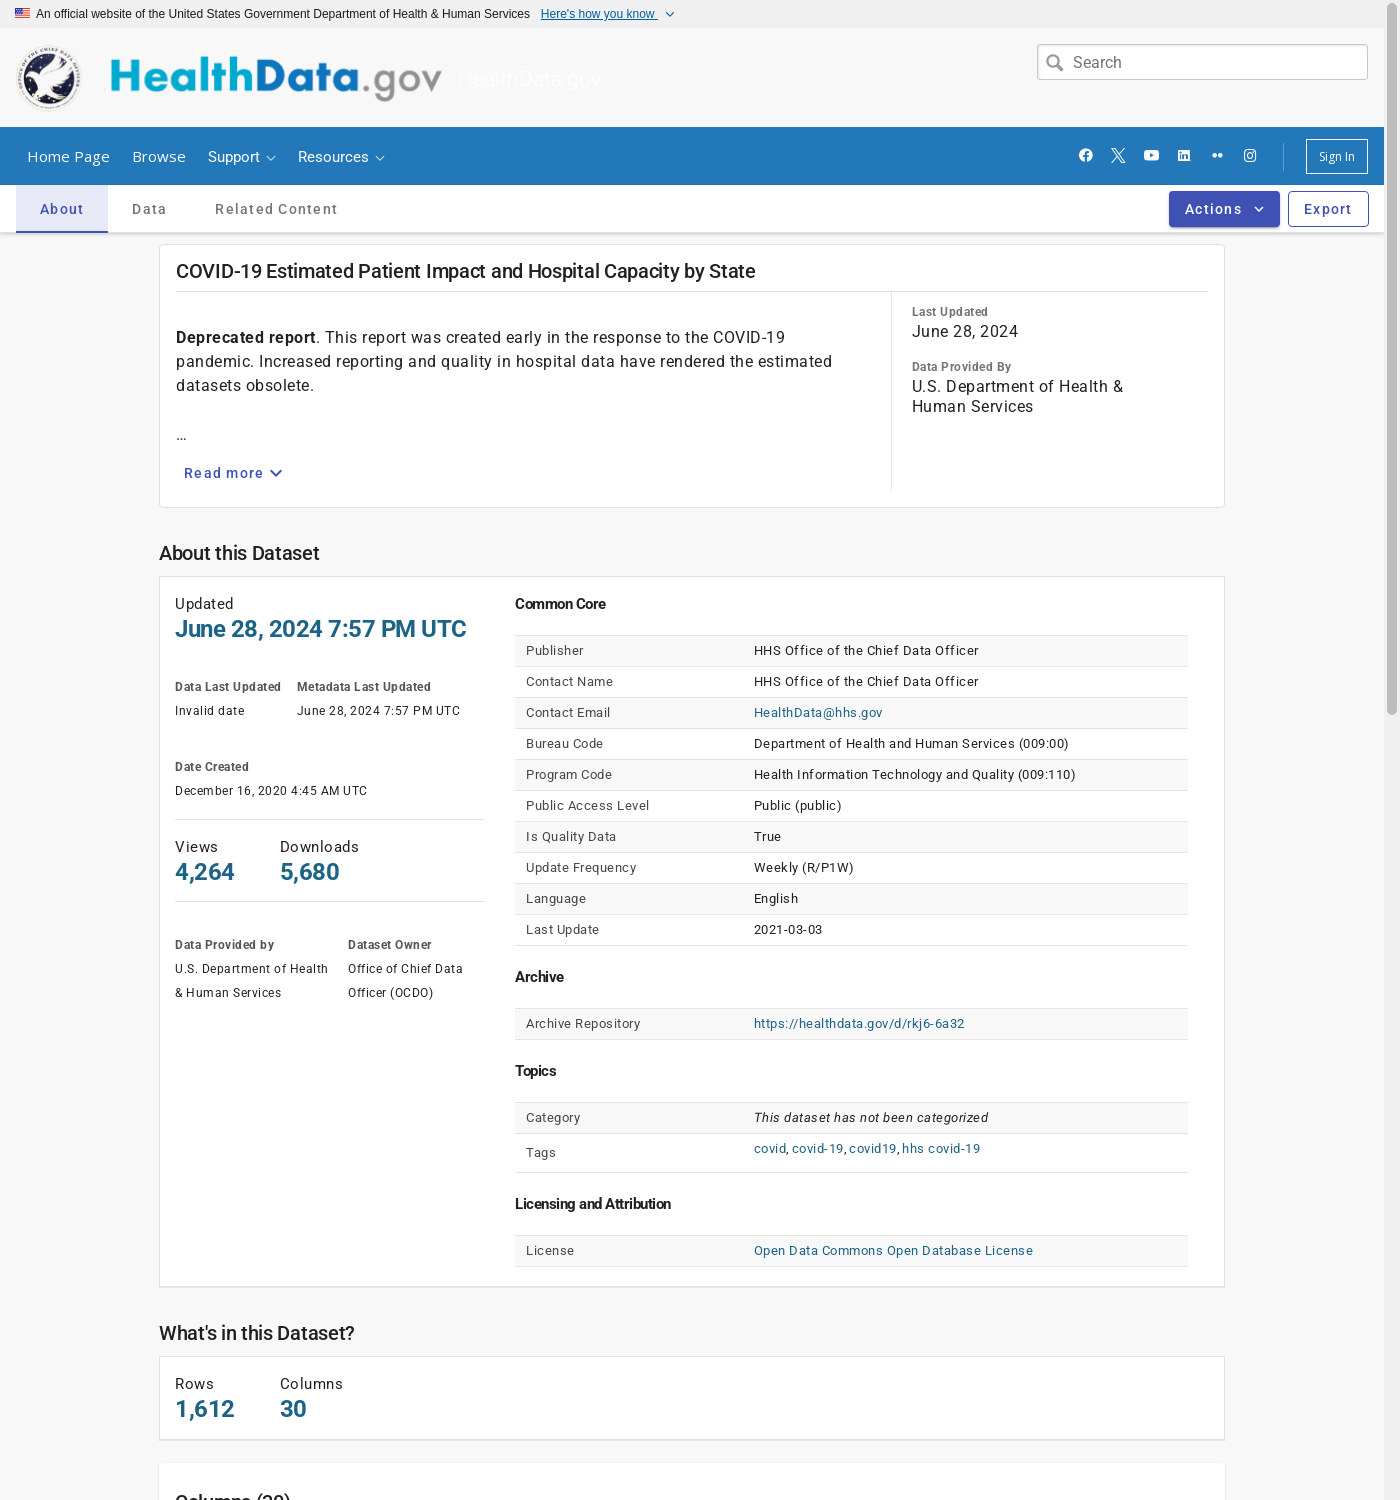Click the Instagram icon

pos(1250,156)
